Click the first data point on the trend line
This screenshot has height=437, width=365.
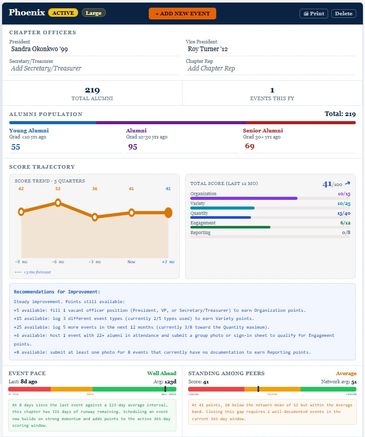pyautogui.click(x=21, y=212)
